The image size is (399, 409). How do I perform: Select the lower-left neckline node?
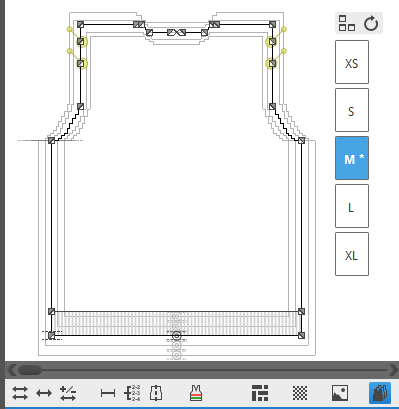click(149, 32)
